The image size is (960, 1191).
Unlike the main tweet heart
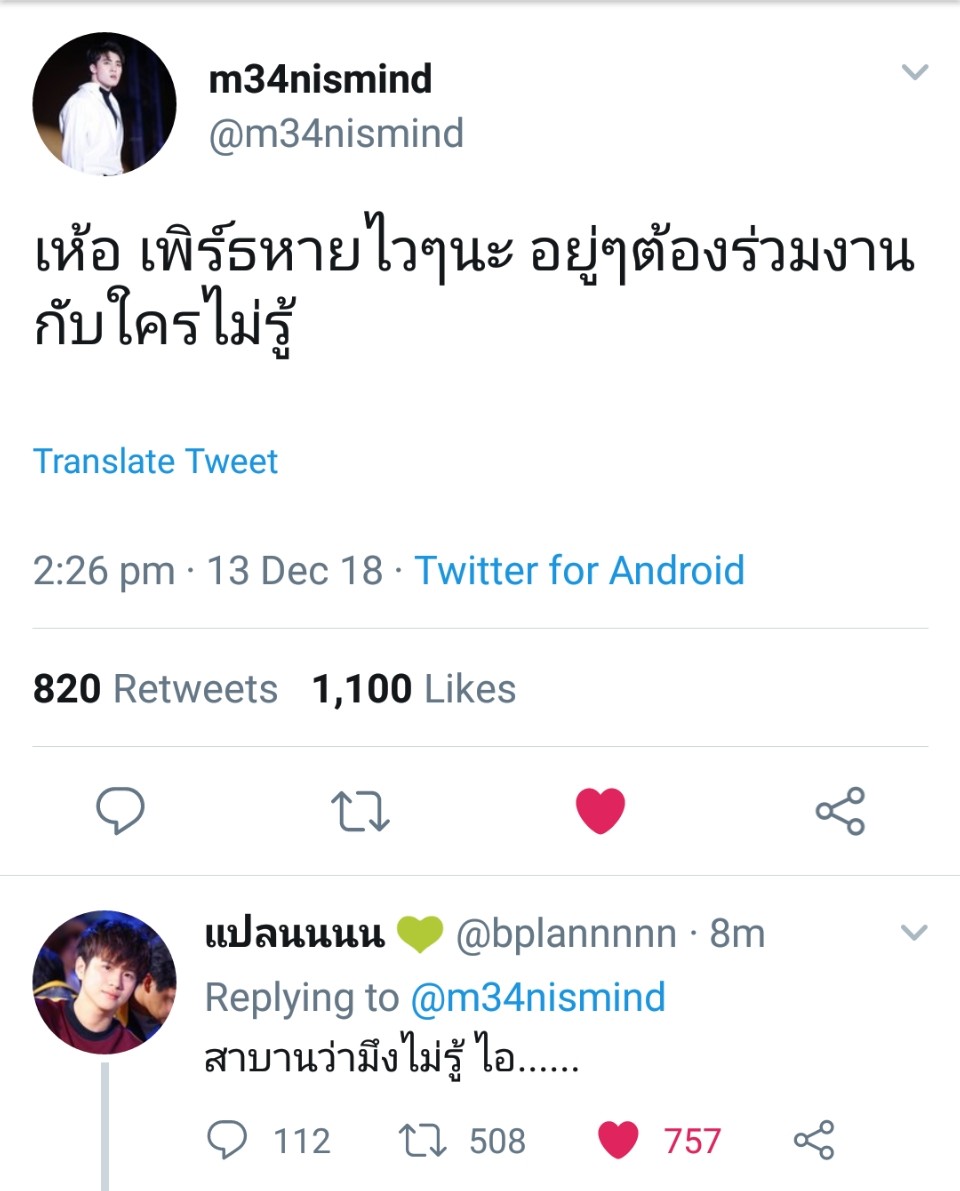[600, 811]
